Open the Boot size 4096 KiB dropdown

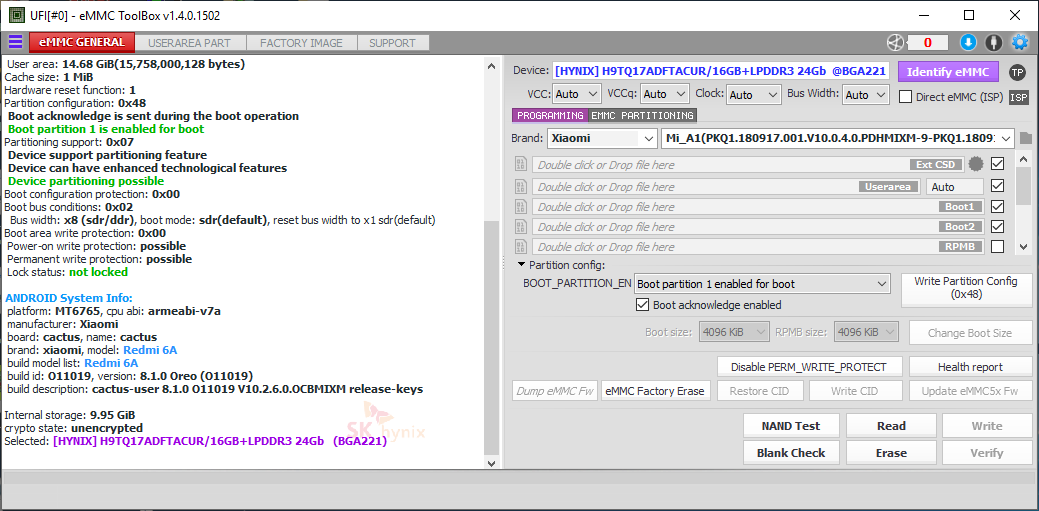[x=734, y=333]
